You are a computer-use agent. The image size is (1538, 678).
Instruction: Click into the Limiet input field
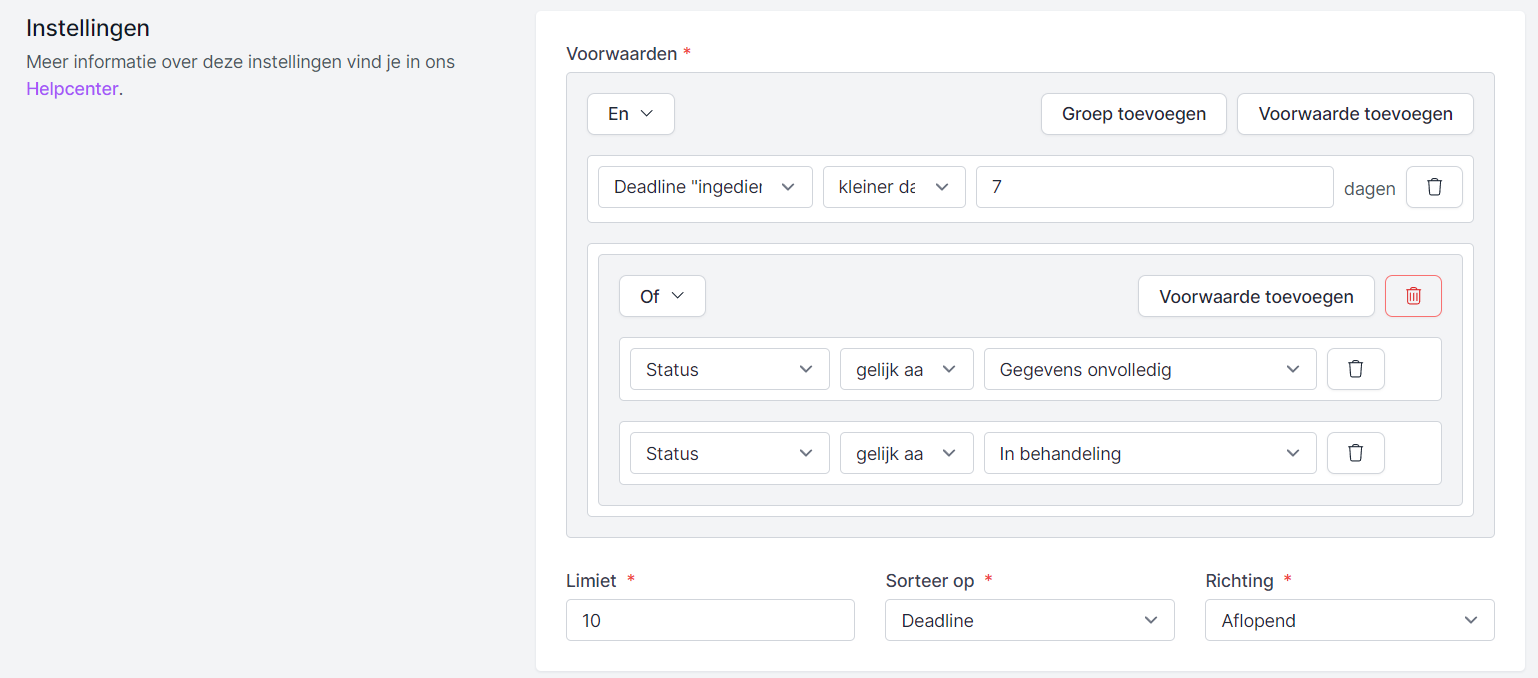[x=710, y=620]
